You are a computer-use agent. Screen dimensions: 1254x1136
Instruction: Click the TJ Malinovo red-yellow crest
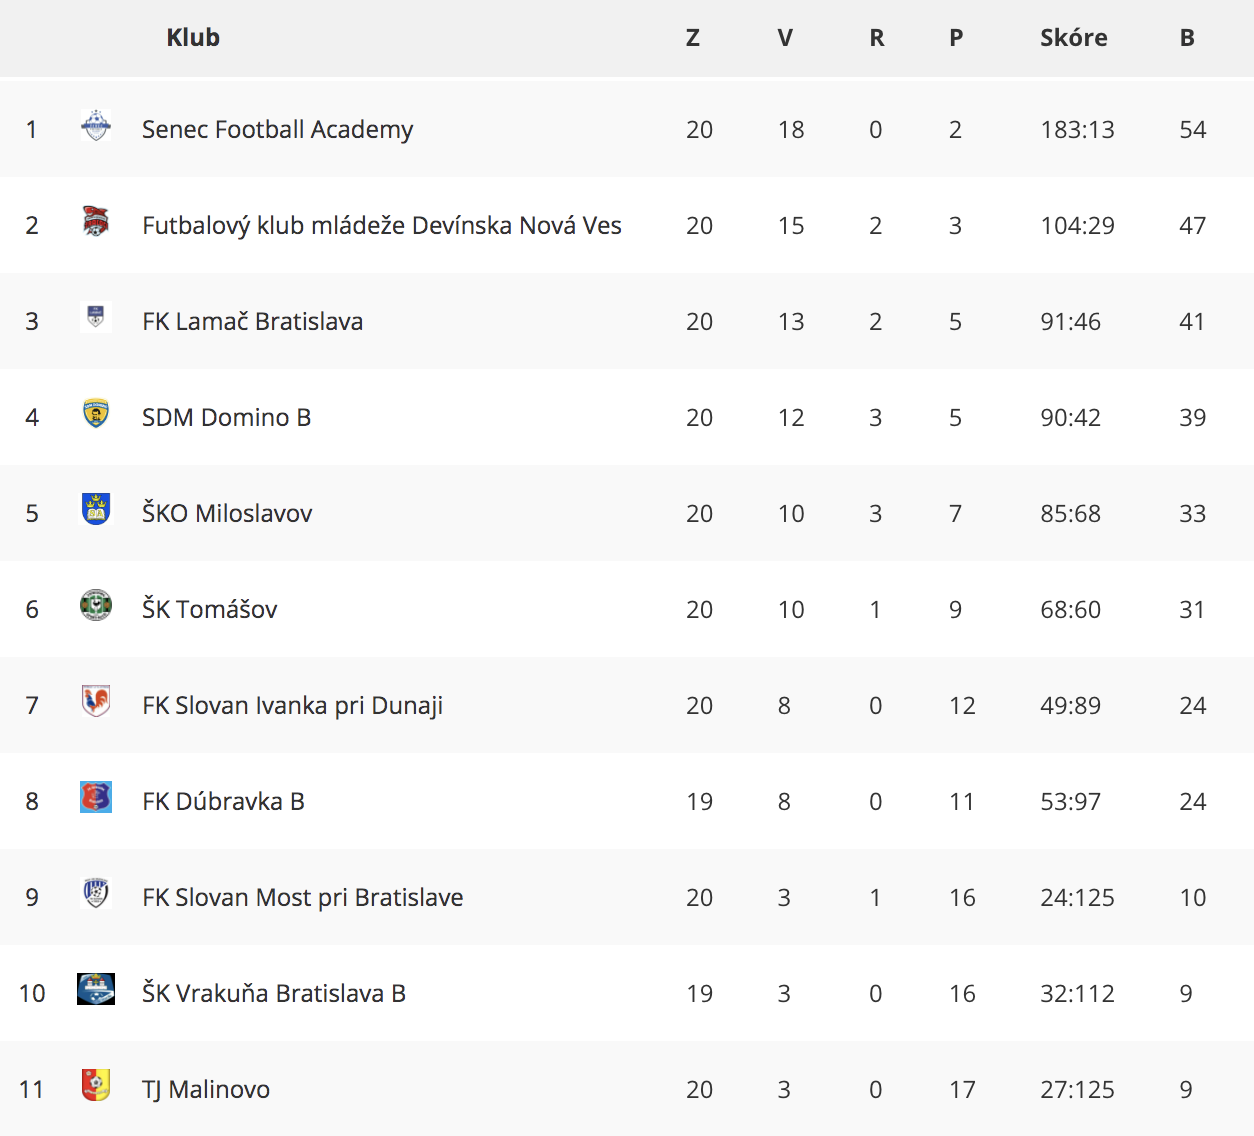point(96,1085)
